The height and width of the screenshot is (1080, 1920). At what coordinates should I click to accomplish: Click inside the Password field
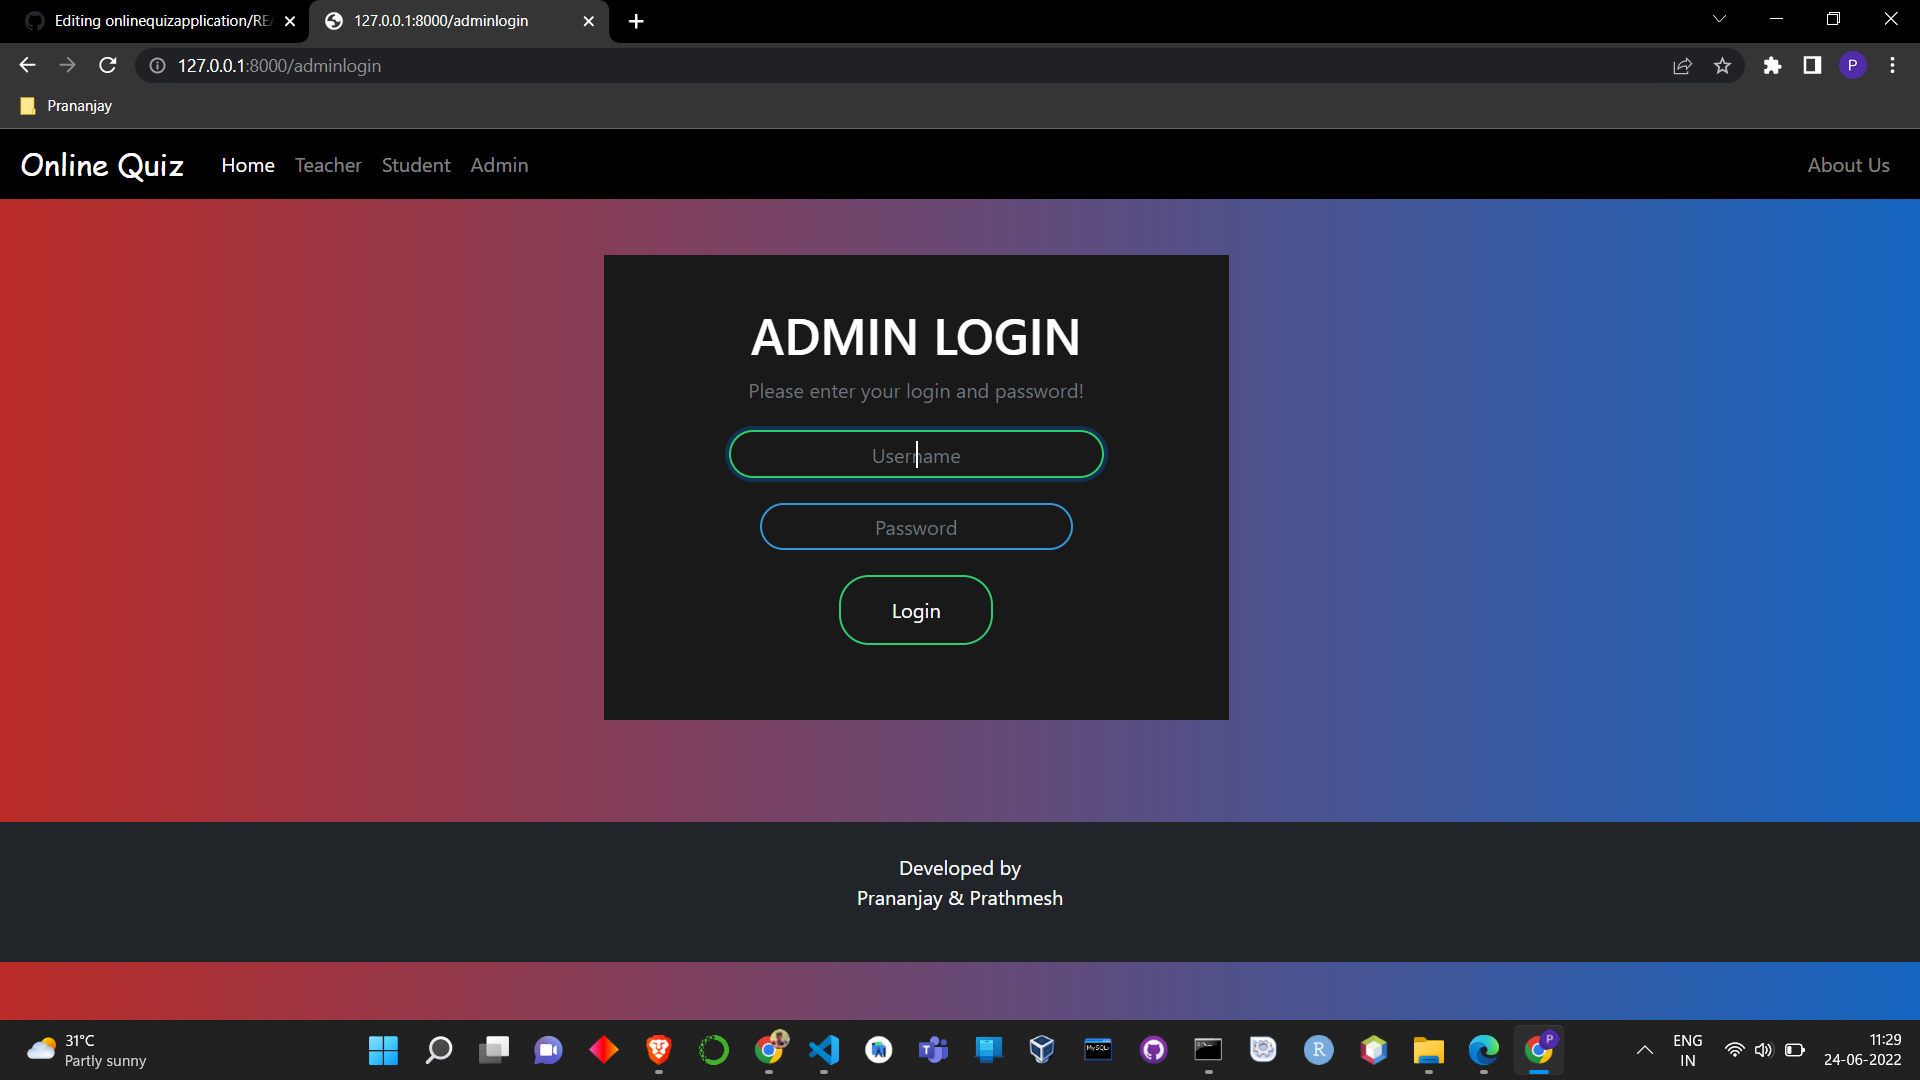(915, 527)
